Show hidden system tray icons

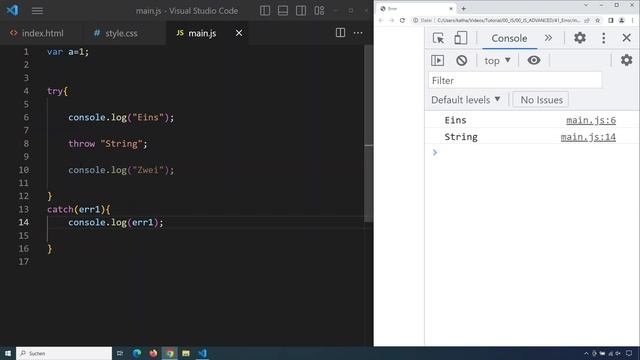(x=586, y=353)
